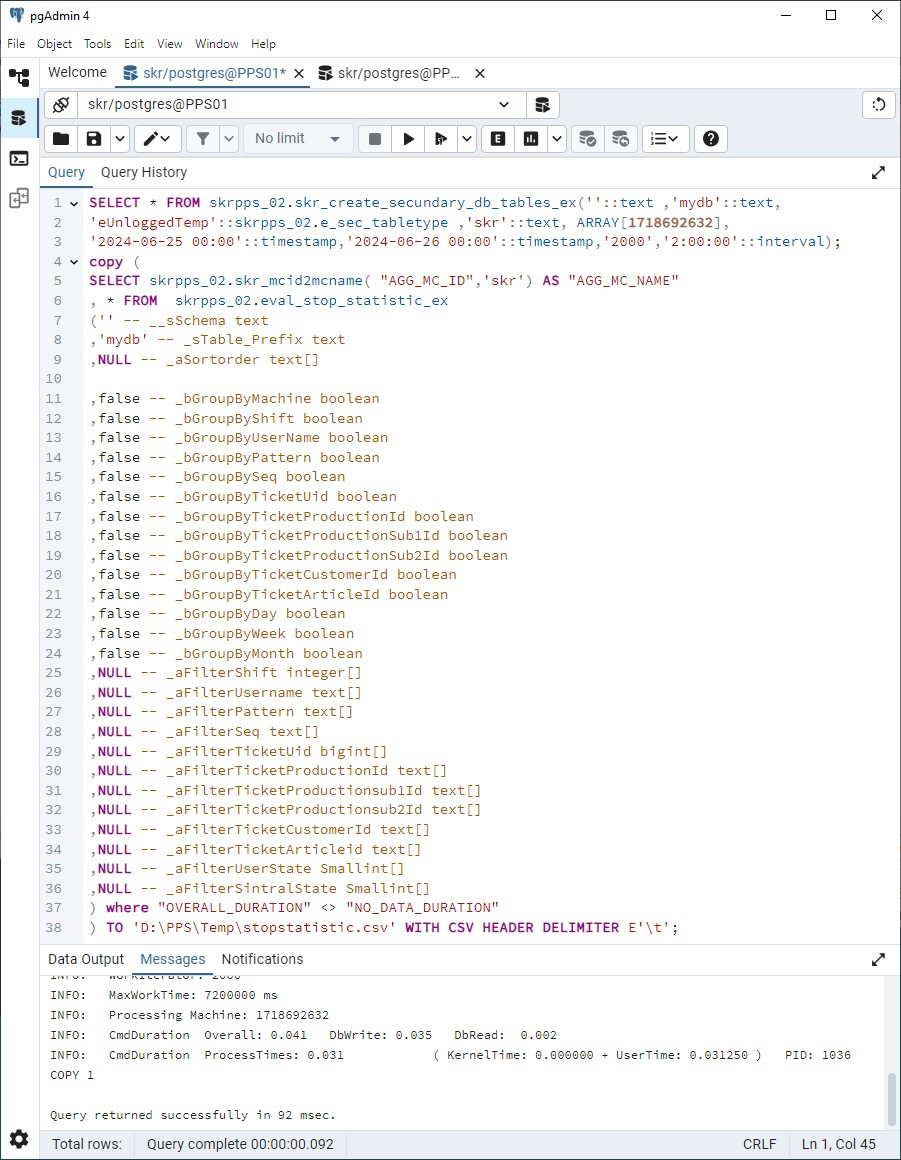Click the messages panel vertical scrollbar

(891, 1099)
